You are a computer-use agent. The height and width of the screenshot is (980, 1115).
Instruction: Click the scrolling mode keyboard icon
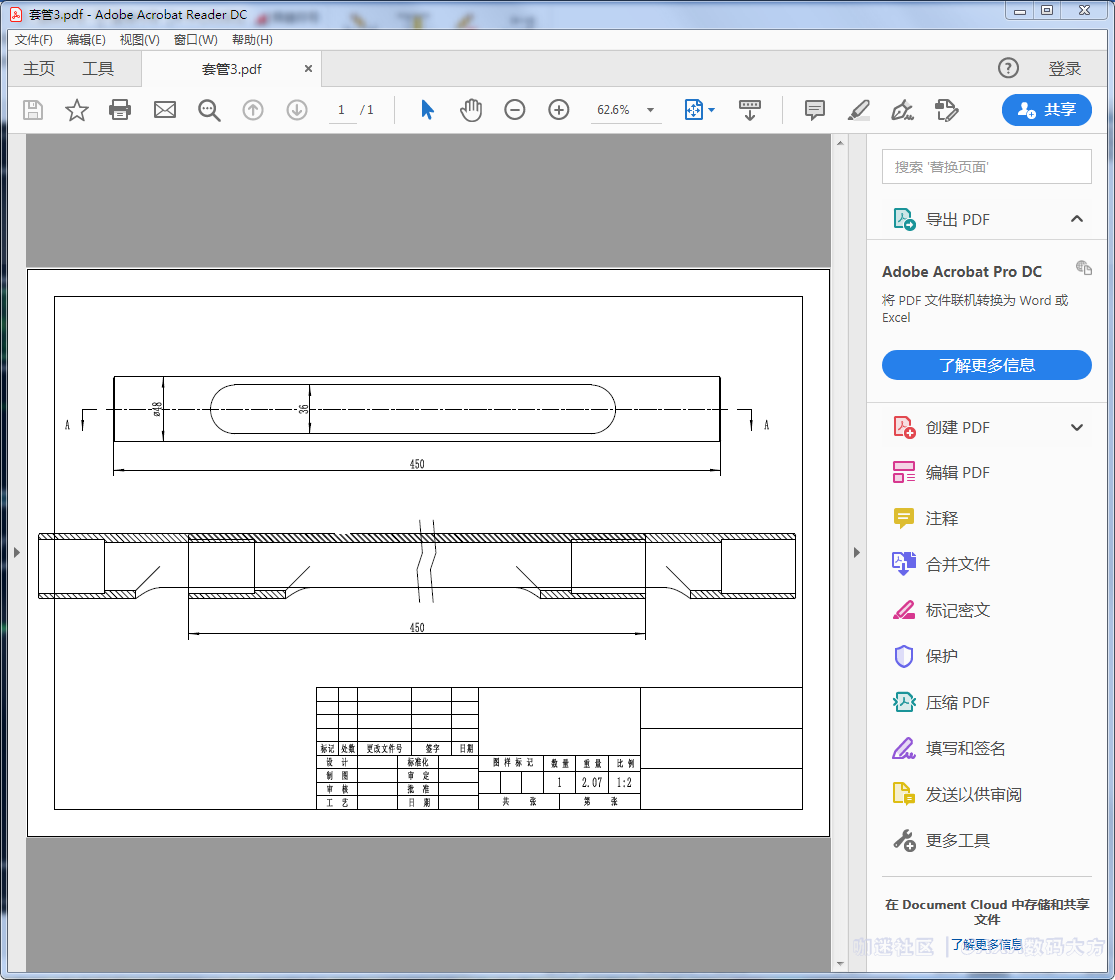tap(749, 110)
